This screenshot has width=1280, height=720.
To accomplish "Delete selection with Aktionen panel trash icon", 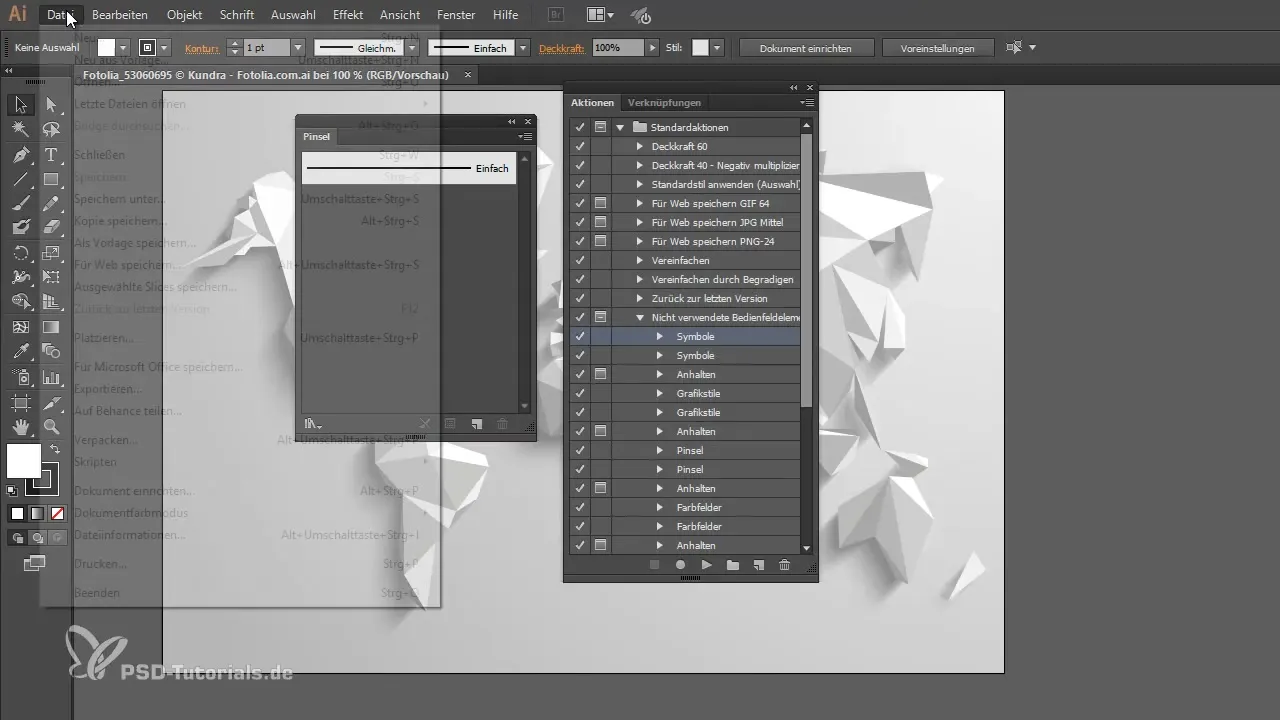I will pyautogui.click(x=784, y=565).
